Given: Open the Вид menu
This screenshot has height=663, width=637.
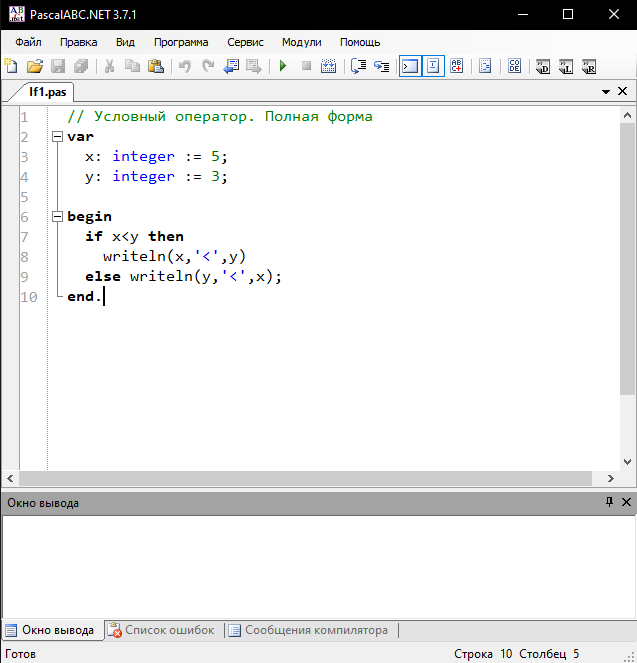Looking at the screenshot, I should [126, 42].
